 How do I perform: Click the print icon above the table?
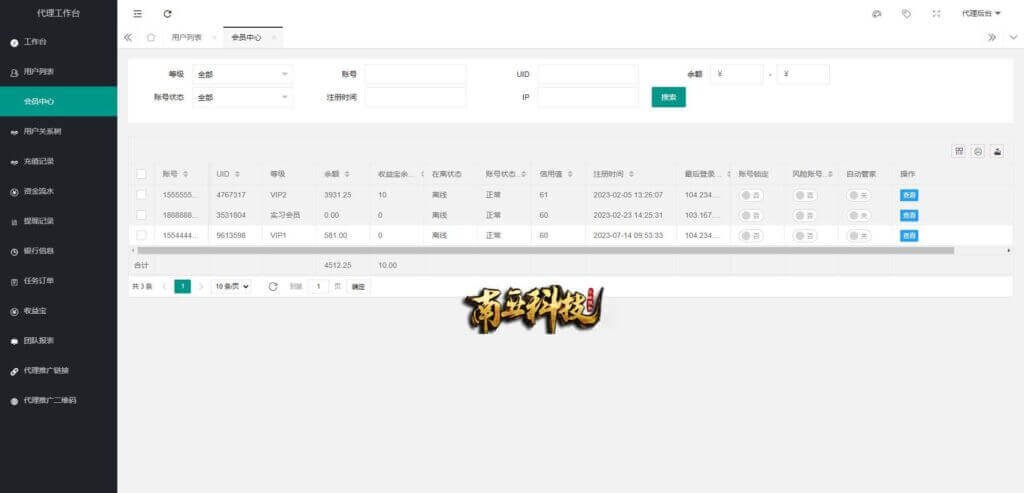click(x=997, y=151)
